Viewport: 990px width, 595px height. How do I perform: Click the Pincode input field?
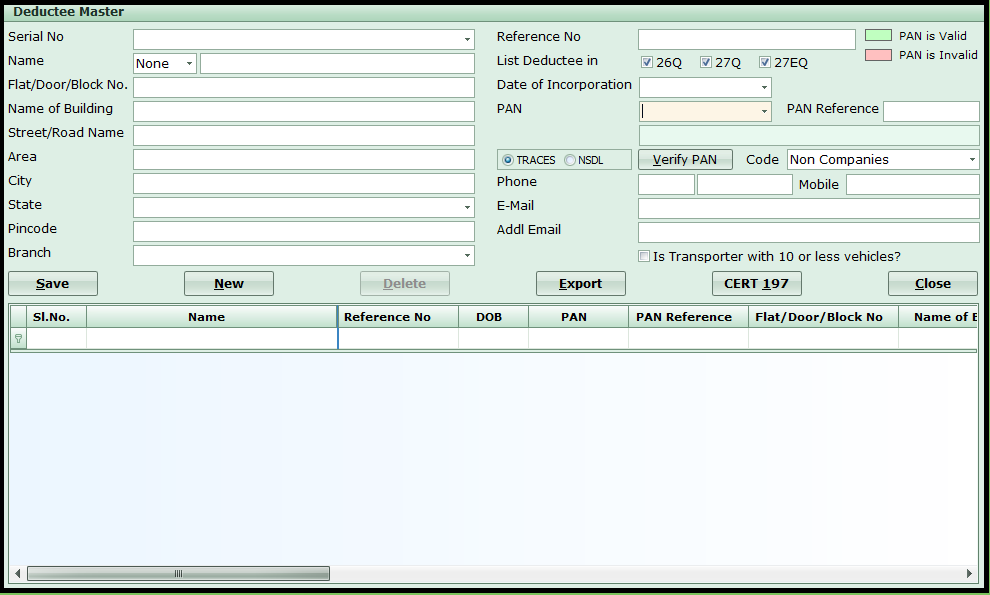click(x=304, y=231)
